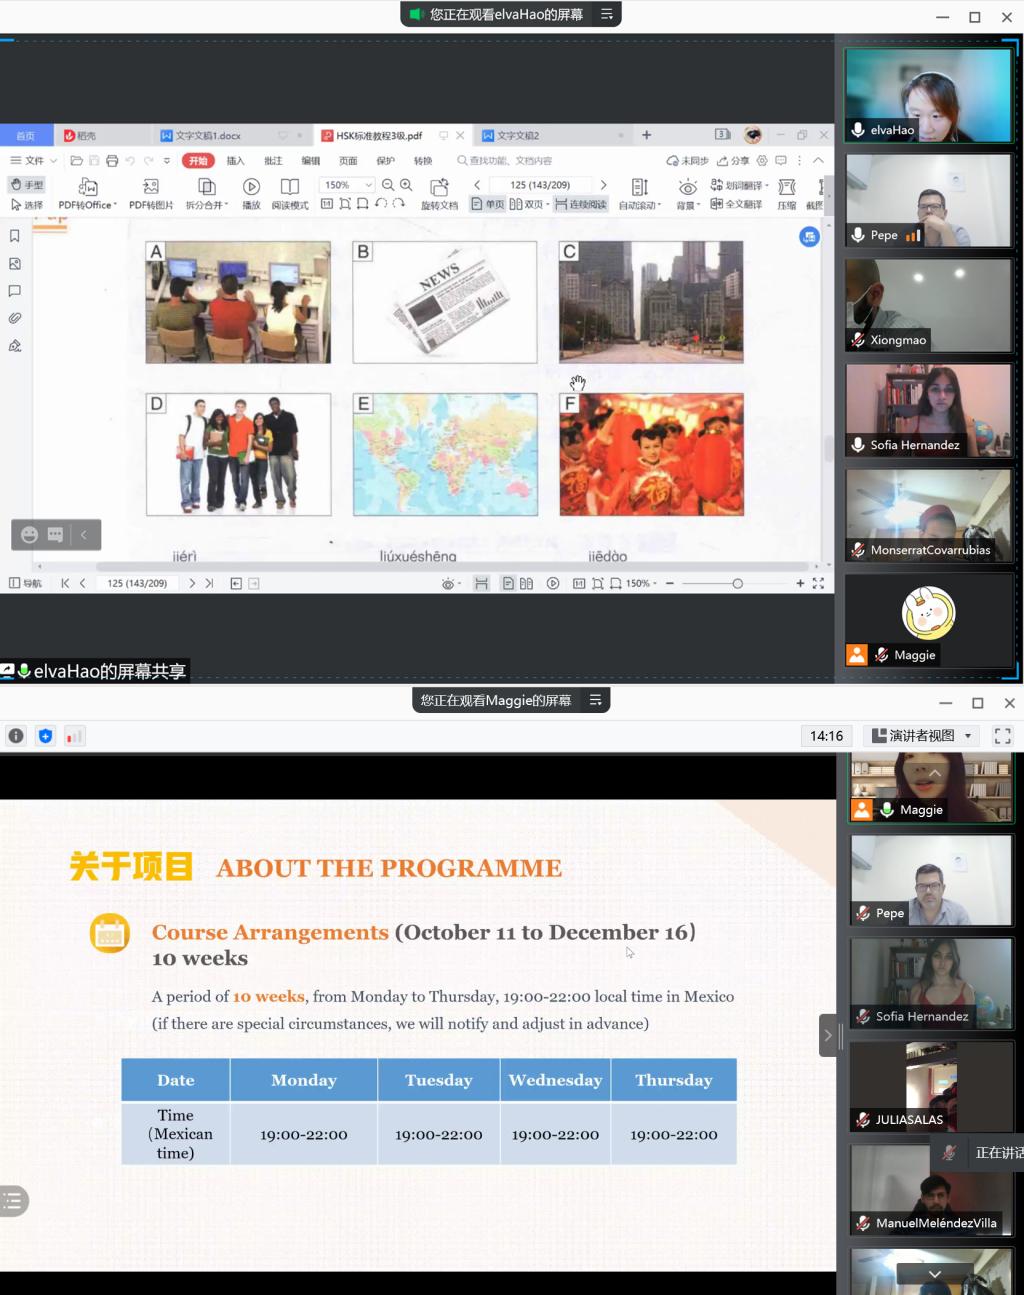
Task: Toggle 自动滚动 auto scroll
Action: coord(640,194)
